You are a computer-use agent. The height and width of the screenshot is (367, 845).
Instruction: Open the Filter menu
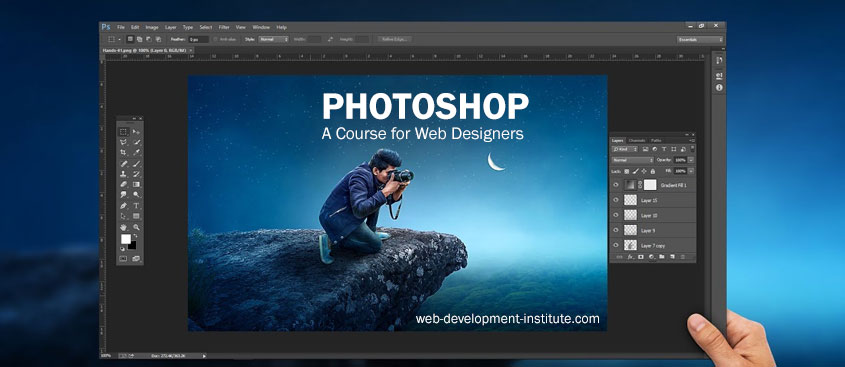(224, 27)
